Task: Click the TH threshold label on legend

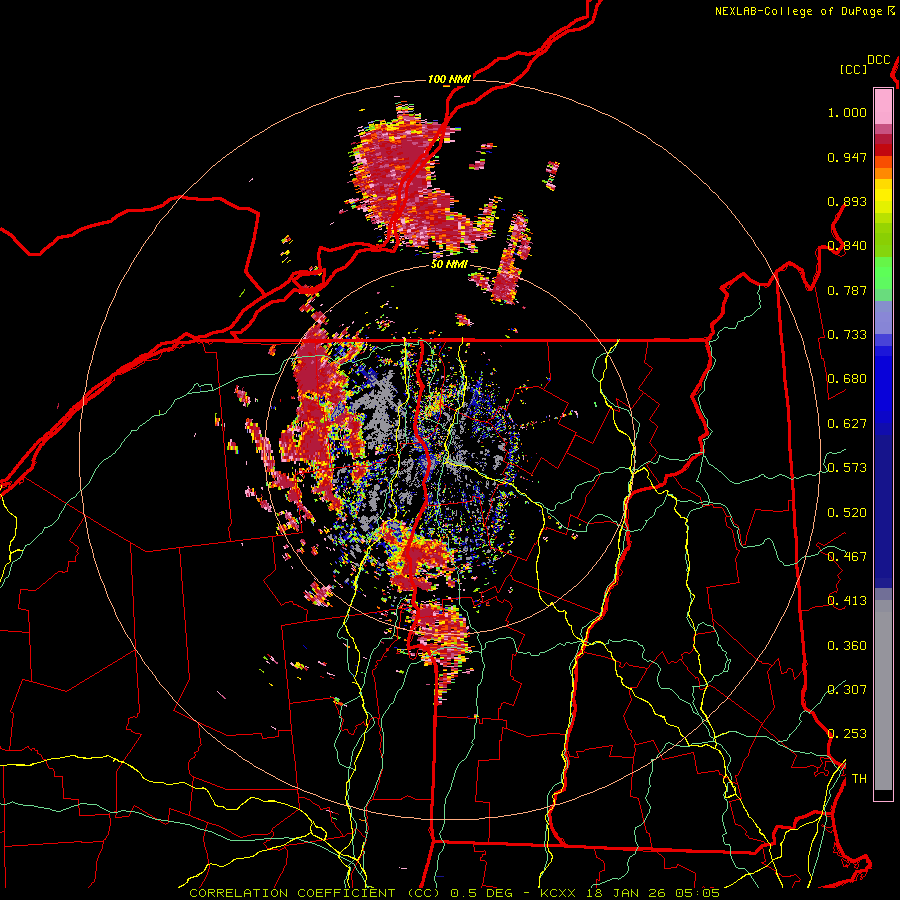Action: pyautogui.click(x=859, y=779)
